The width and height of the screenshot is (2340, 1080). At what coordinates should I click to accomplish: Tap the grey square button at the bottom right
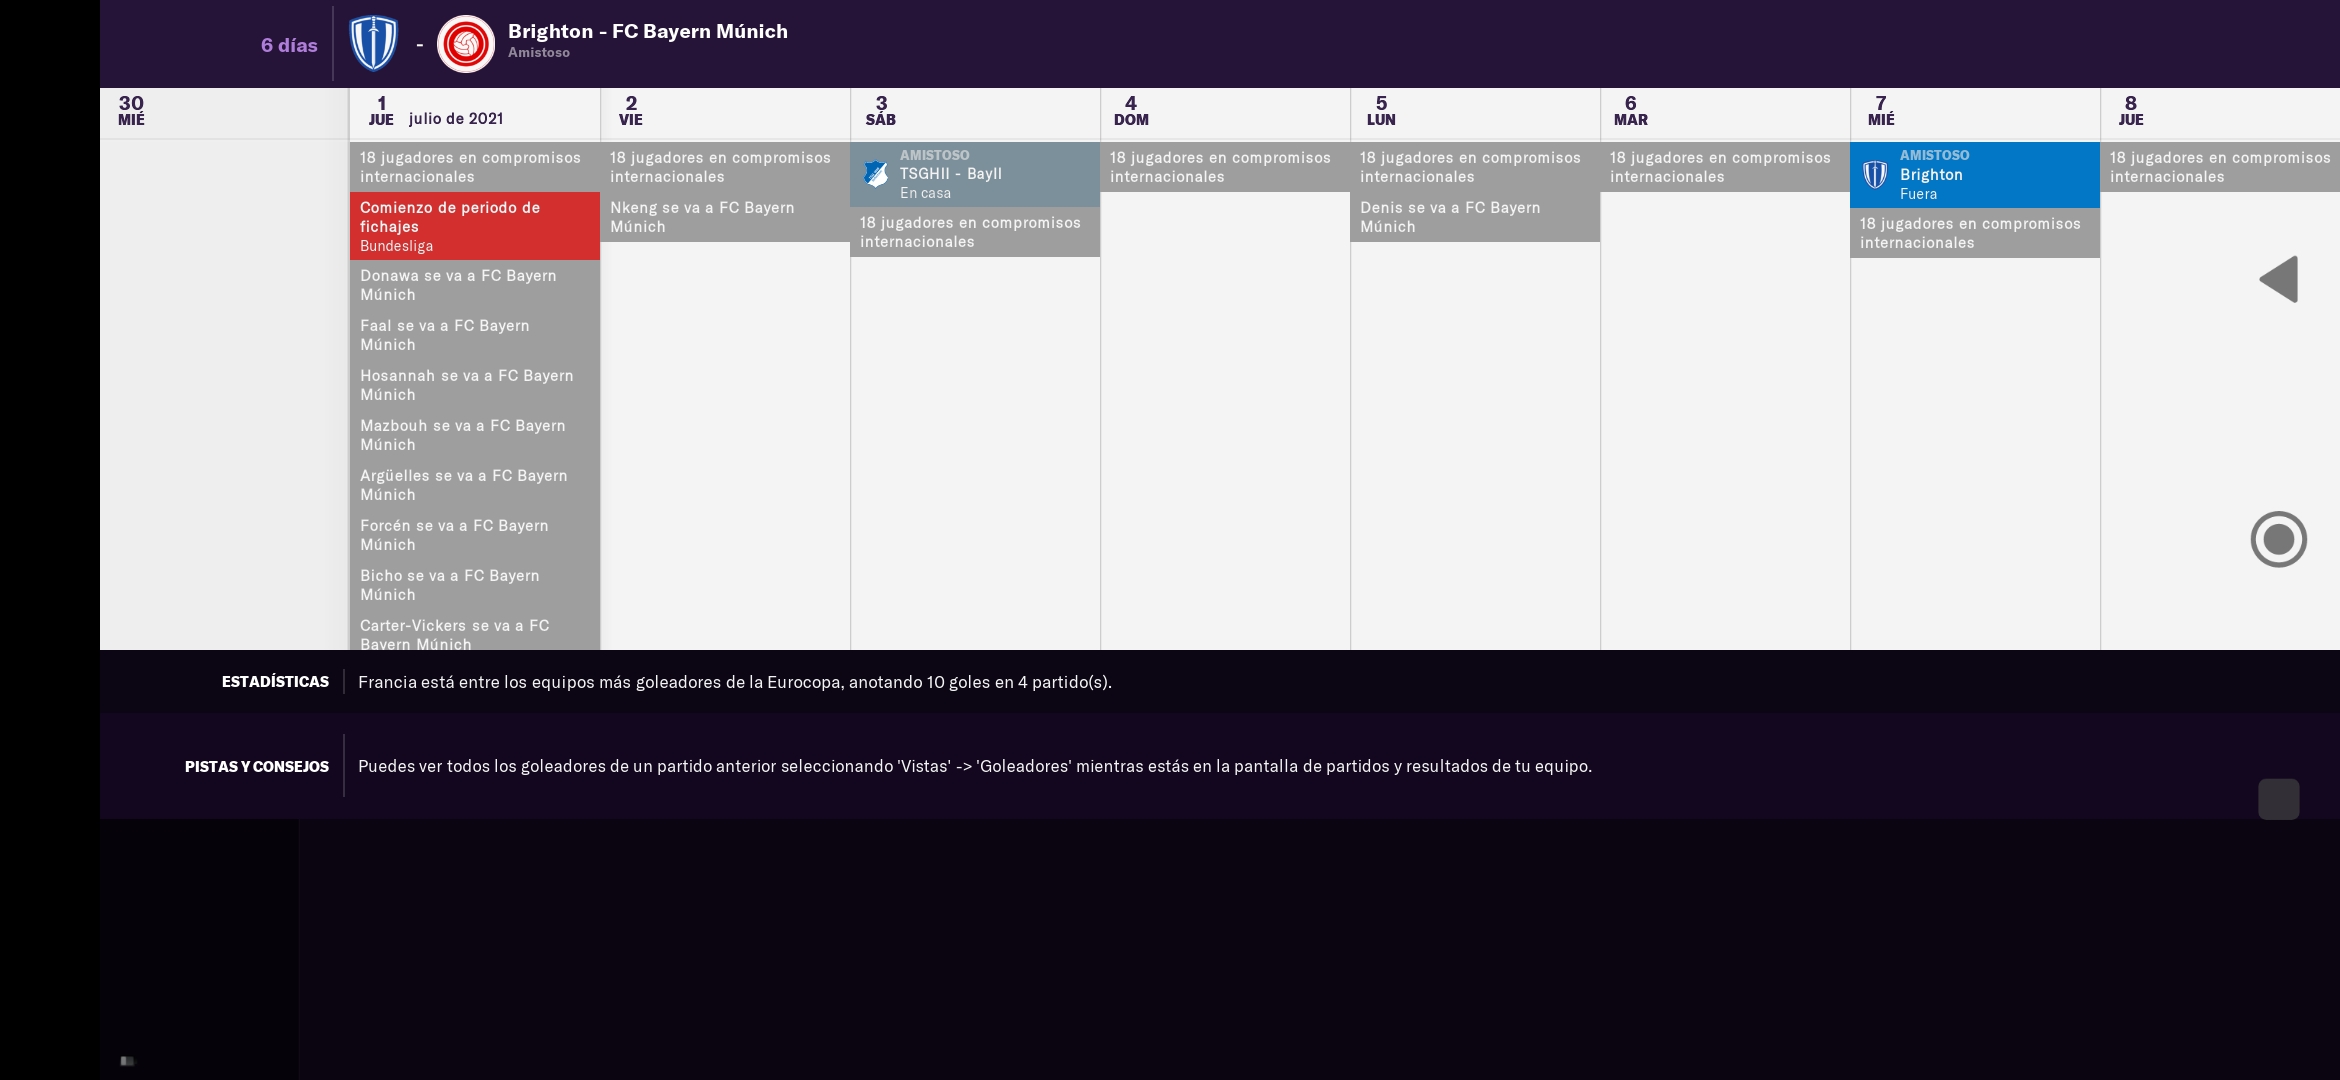coord(2278,799)
